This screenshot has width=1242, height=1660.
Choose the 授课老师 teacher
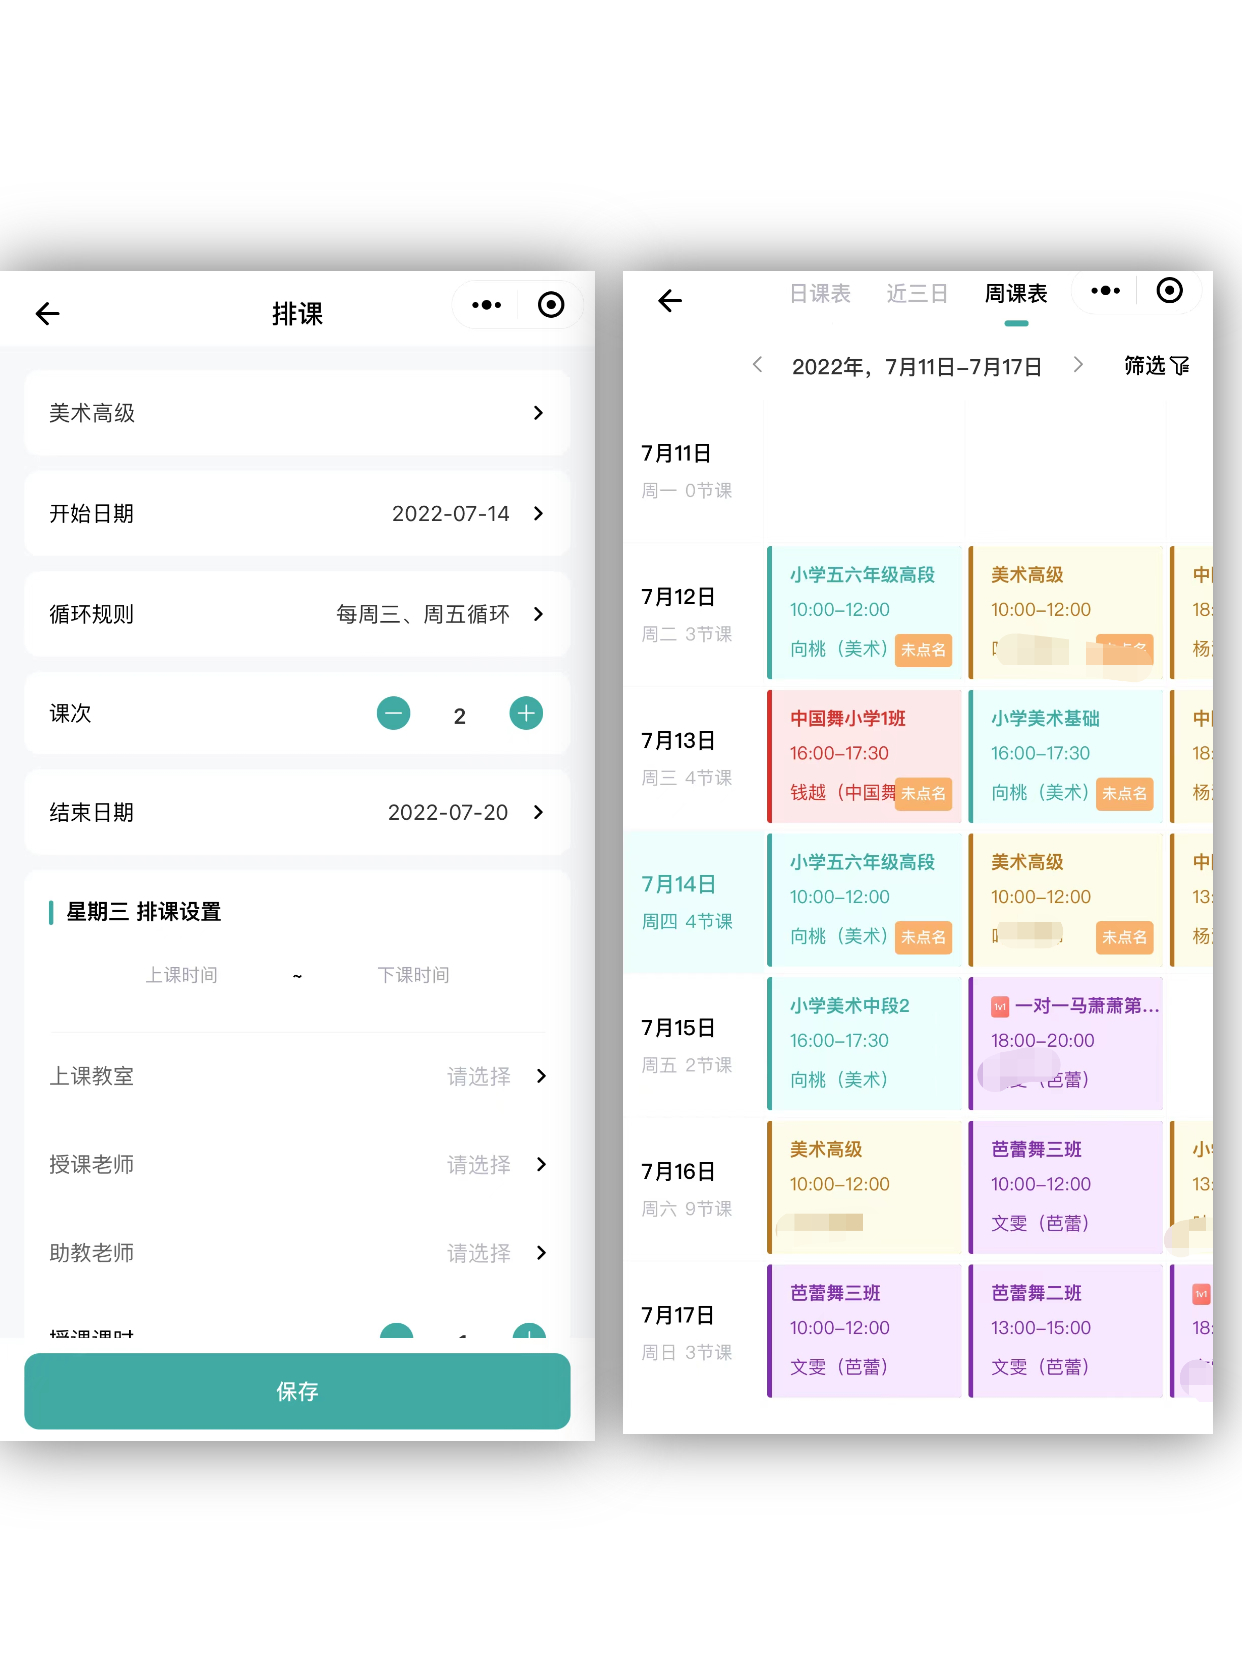[297, 1164]
